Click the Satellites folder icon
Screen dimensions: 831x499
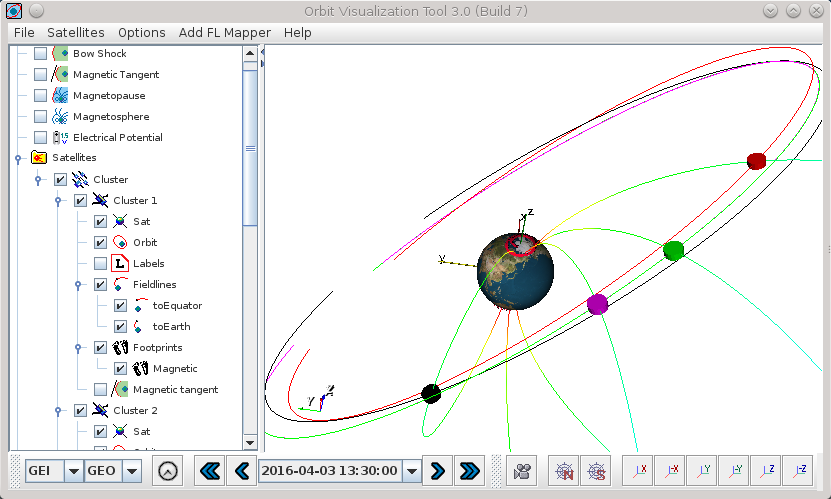(x=39, y=158)
